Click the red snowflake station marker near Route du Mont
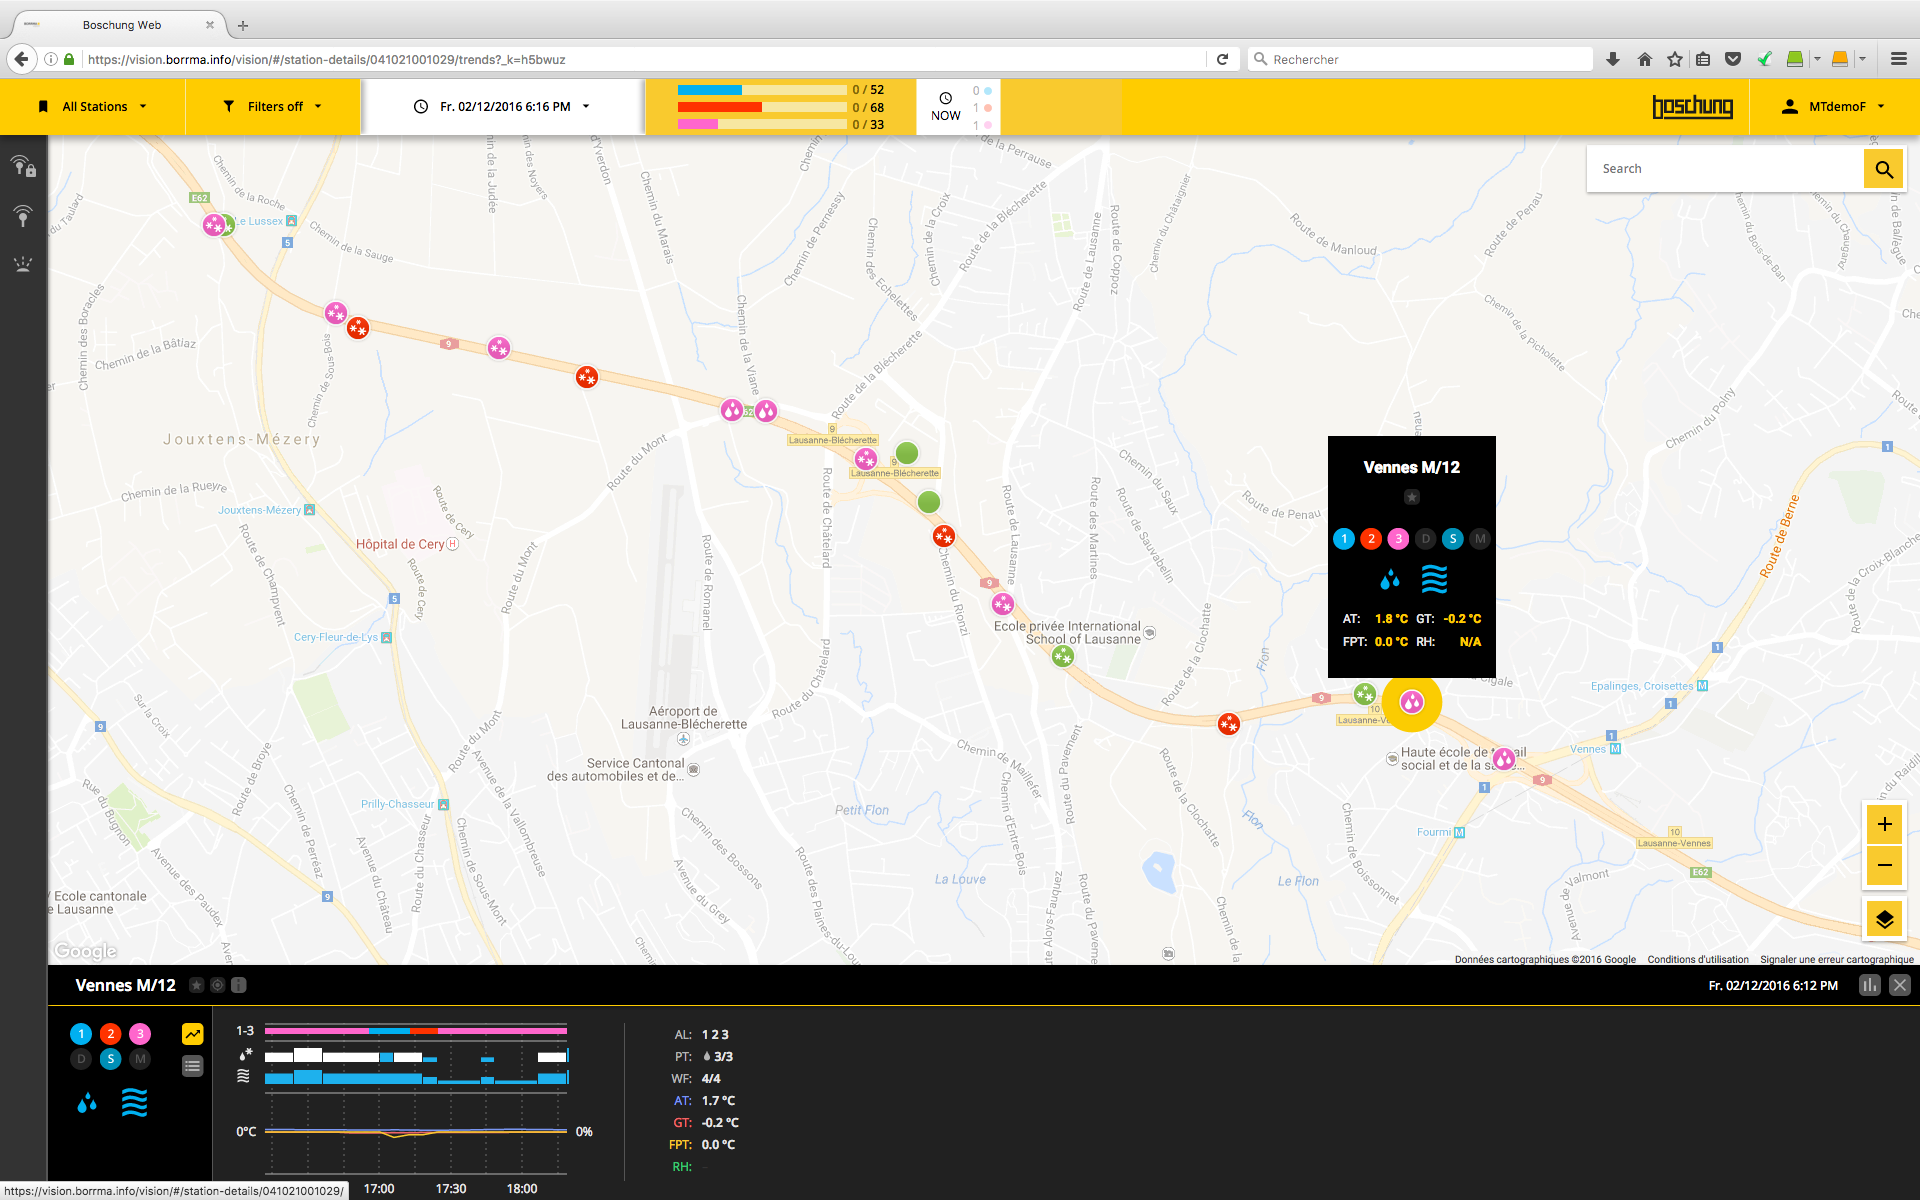The width and height of the screenshot is (1920, 1200). [x=587, y=377]
